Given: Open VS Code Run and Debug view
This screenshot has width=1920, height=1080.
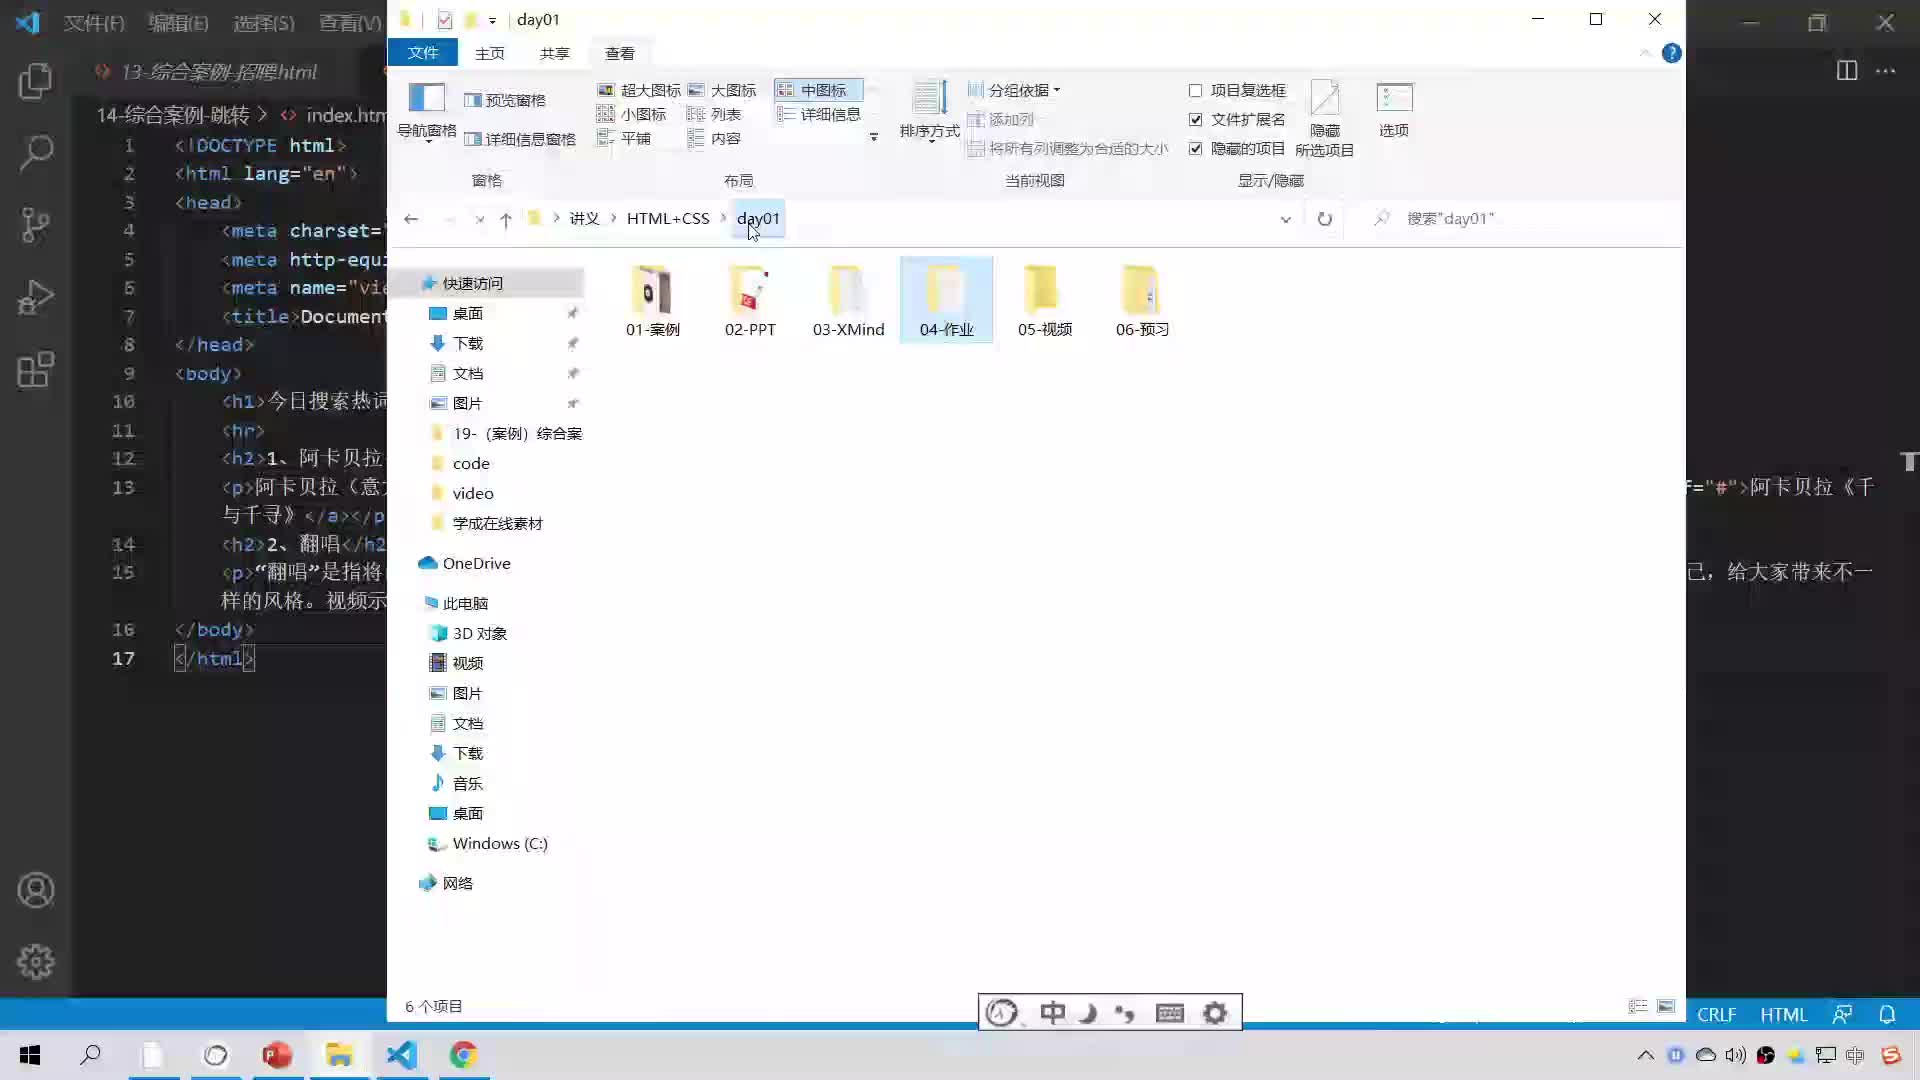Looking at the screenshot, I should (36, 297).
